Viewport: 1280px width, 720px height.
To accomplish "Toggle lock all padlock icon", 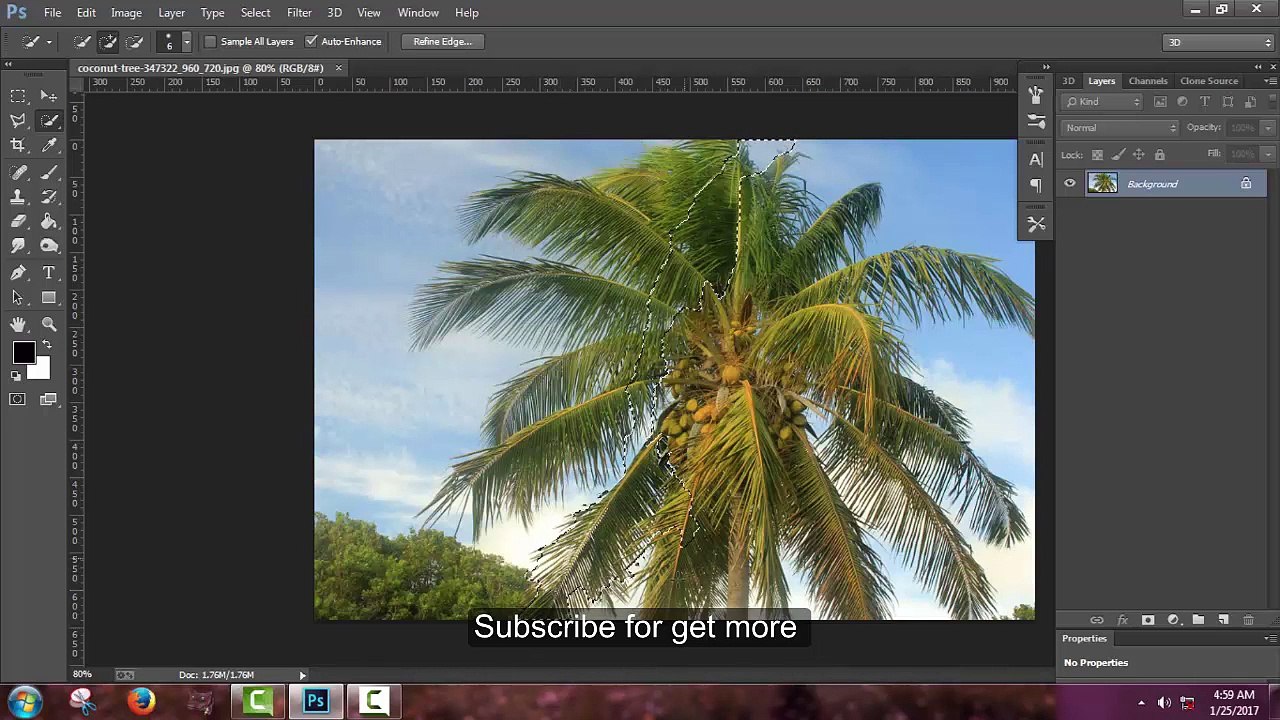I will [x=1160, y=155].
